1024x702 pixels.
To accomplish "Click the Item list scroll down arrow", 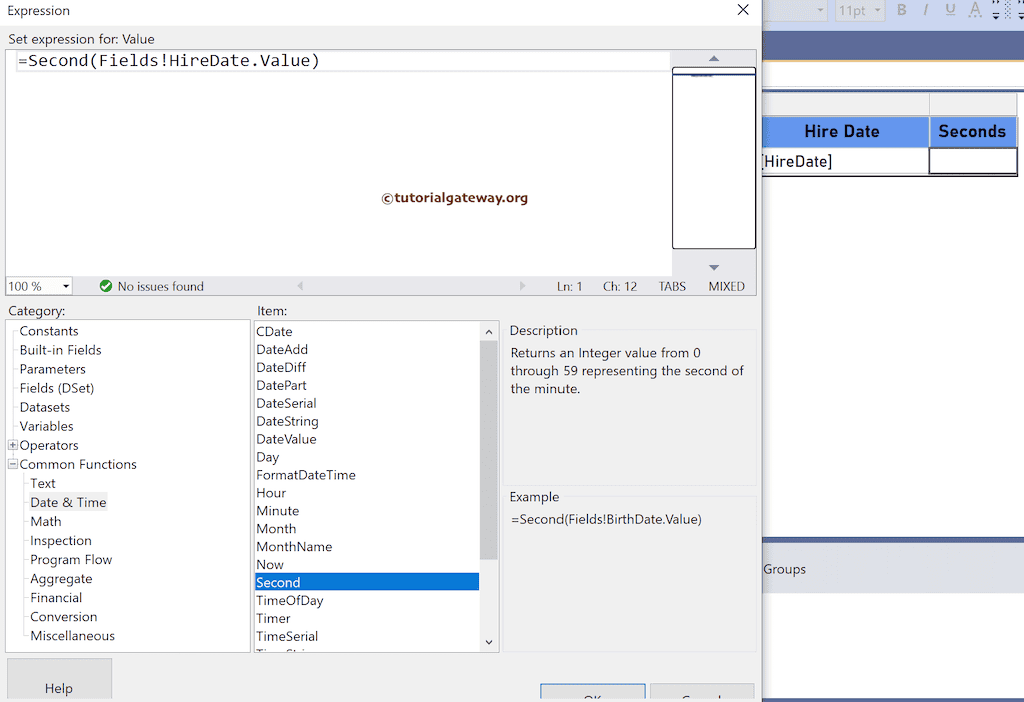I will coord(488,643).
